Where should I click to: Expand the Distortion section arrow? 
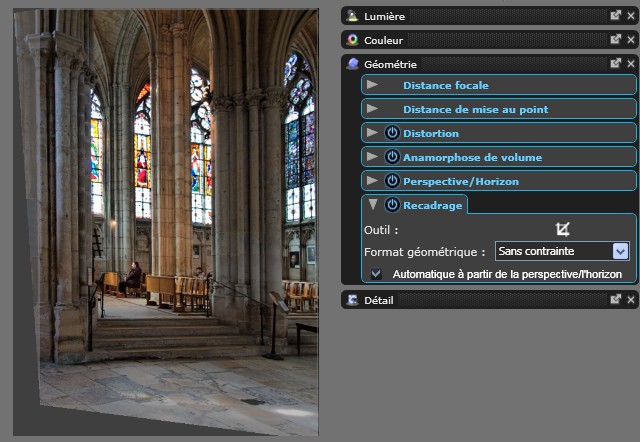pos(372,133)
